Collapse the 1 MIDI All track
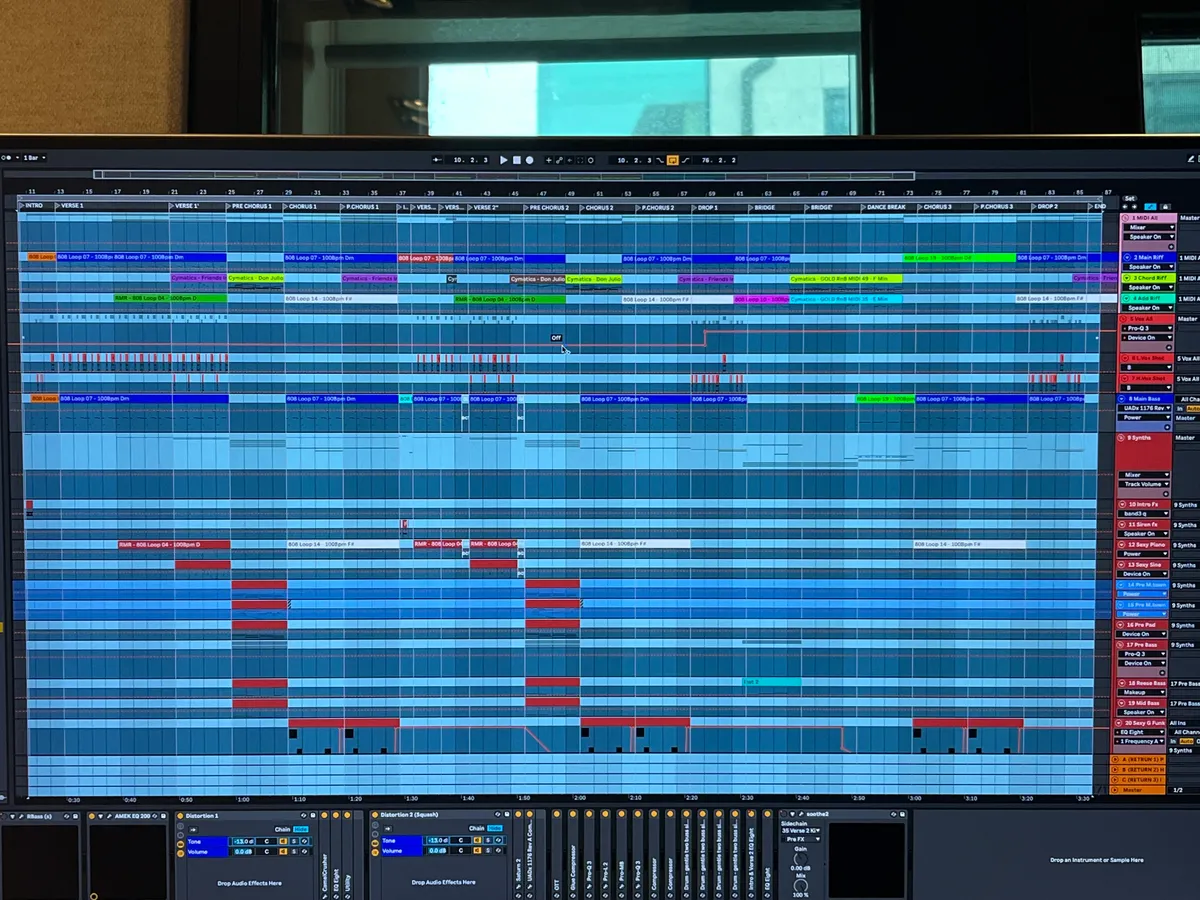Image resolution: width=1200 pixels, height=900 pixels. 1125,218
